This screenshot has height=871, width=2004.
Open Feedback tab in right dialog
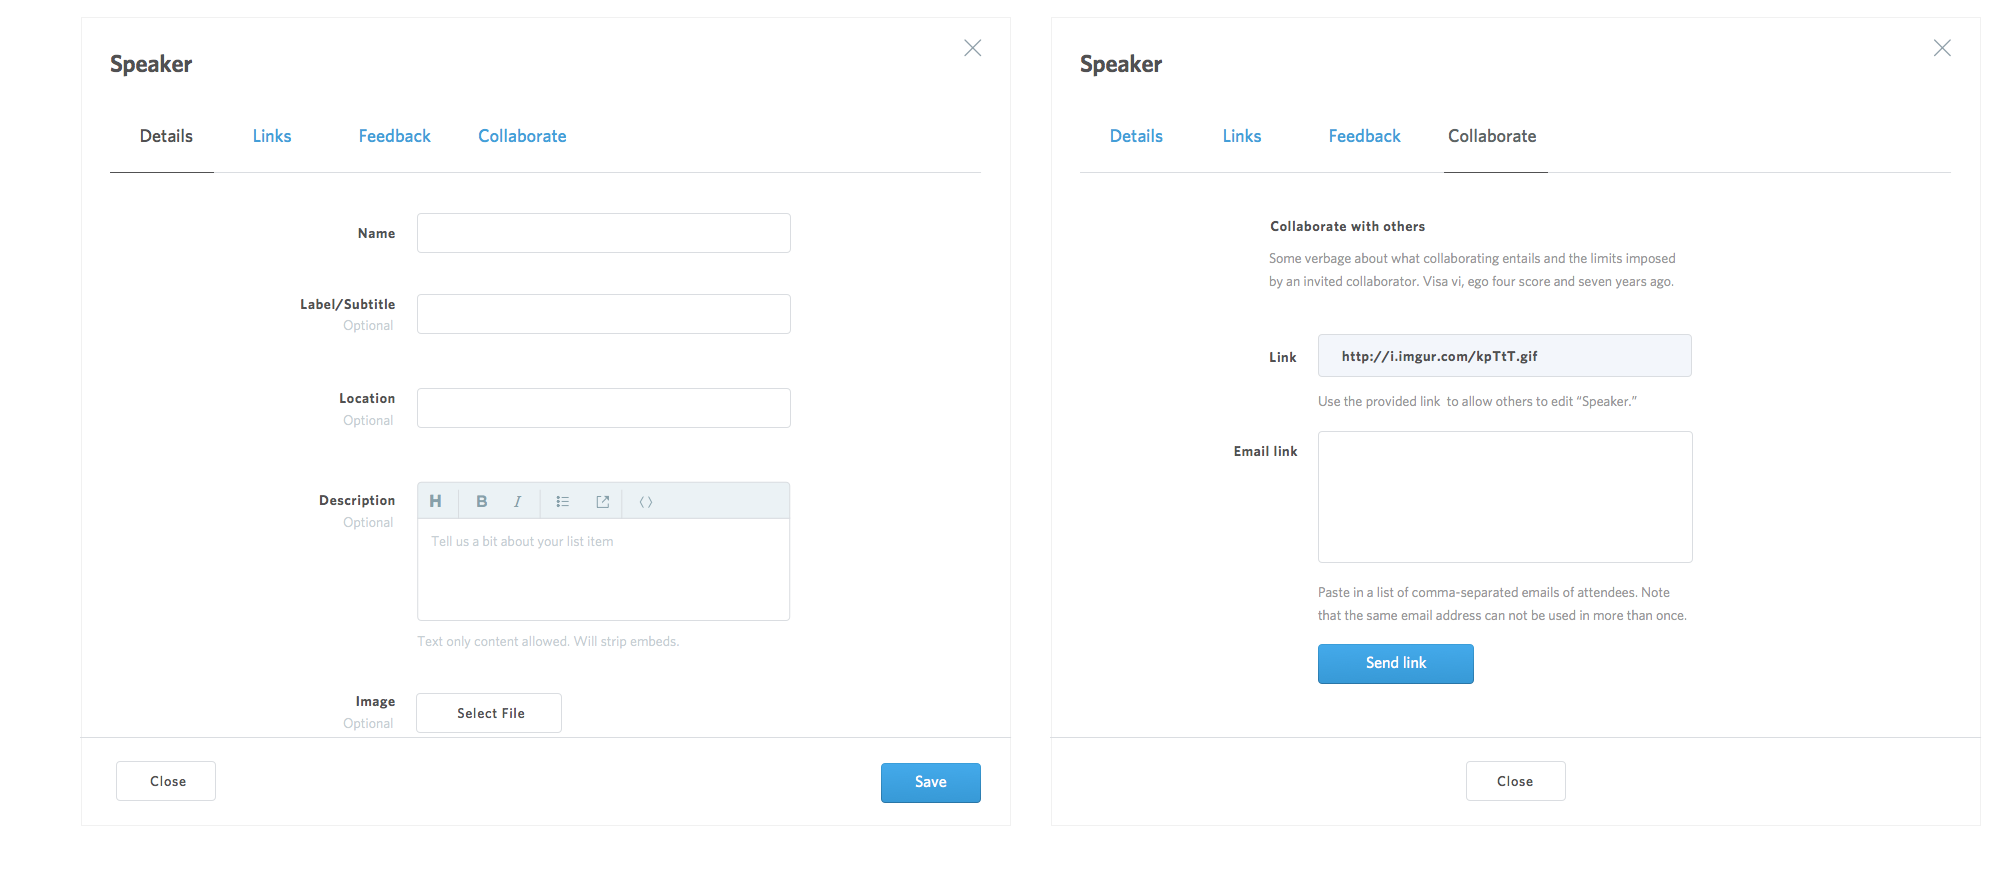pos(1364,136)
